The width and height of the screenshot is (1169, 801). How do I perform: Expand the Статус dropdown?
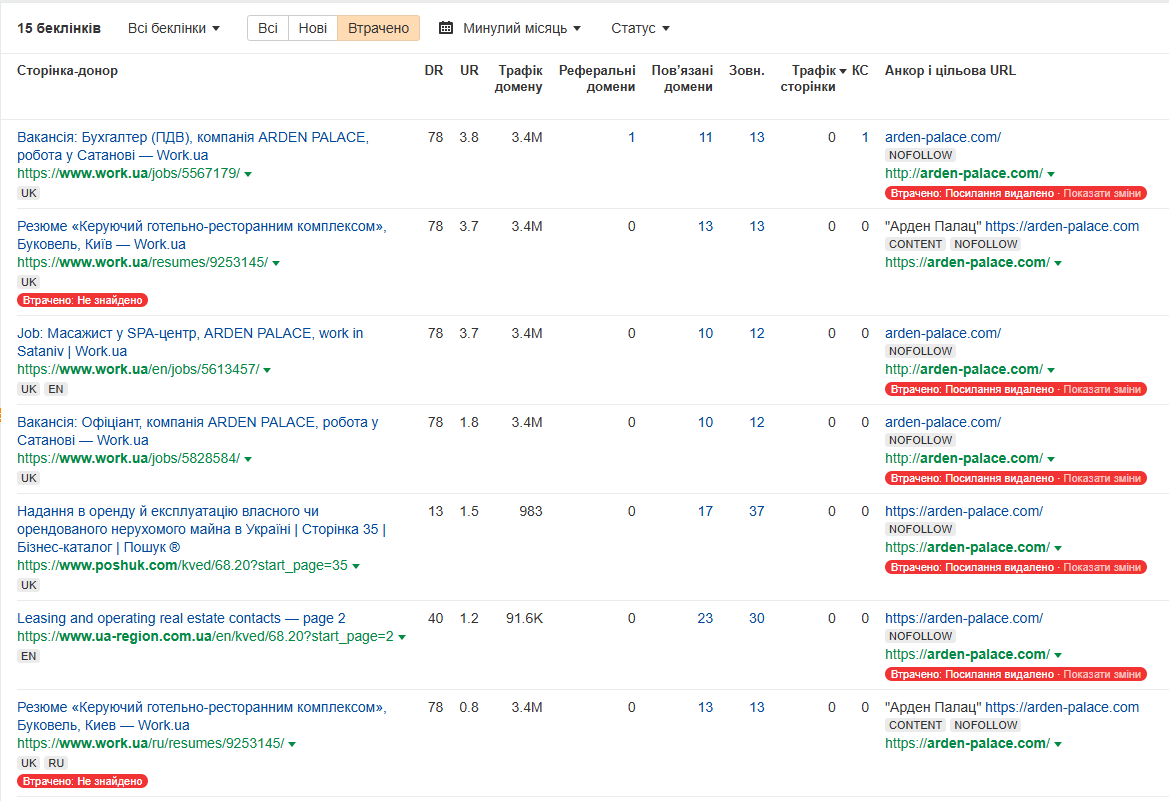tap(640, 28)
